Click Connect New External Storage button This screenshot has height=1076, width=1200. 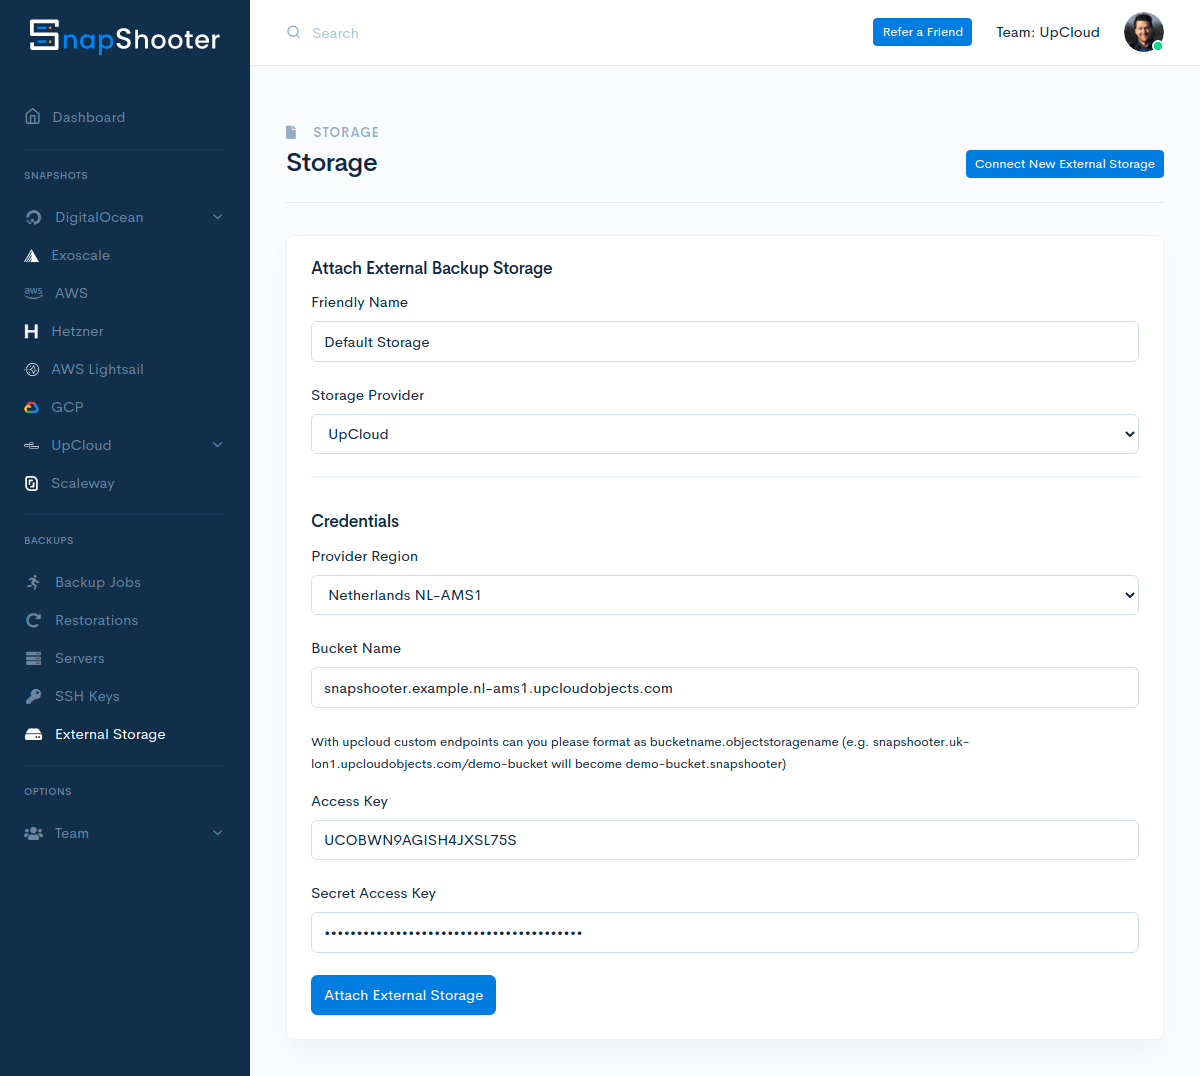pos(1064,164)
